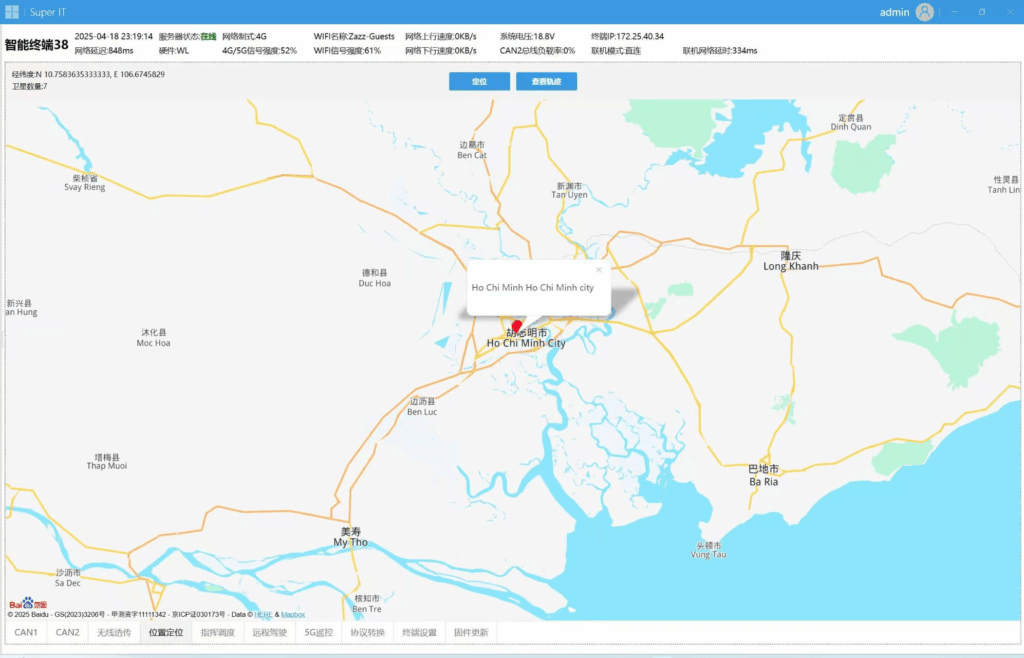Click the red location marker pin
Screen dimensions: 1024x658
click(517, 326)
